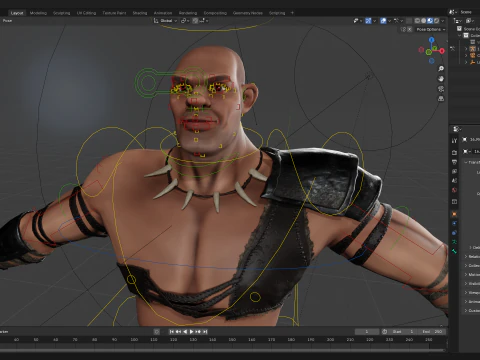This screenshot has height=360, width=480.
Task: Play the animation forward
Action: 191,332
